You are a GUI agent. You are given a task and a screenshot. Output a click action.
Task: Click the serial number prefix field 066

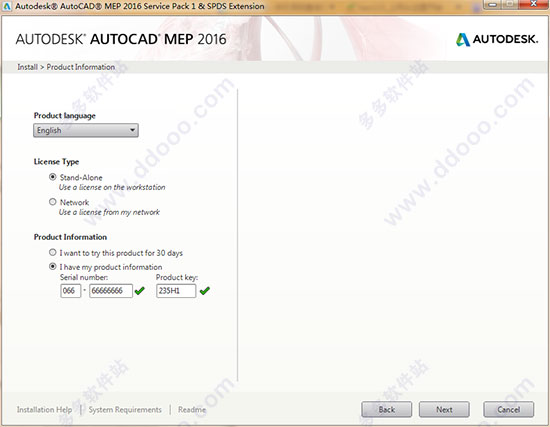(x=71, y=291)
